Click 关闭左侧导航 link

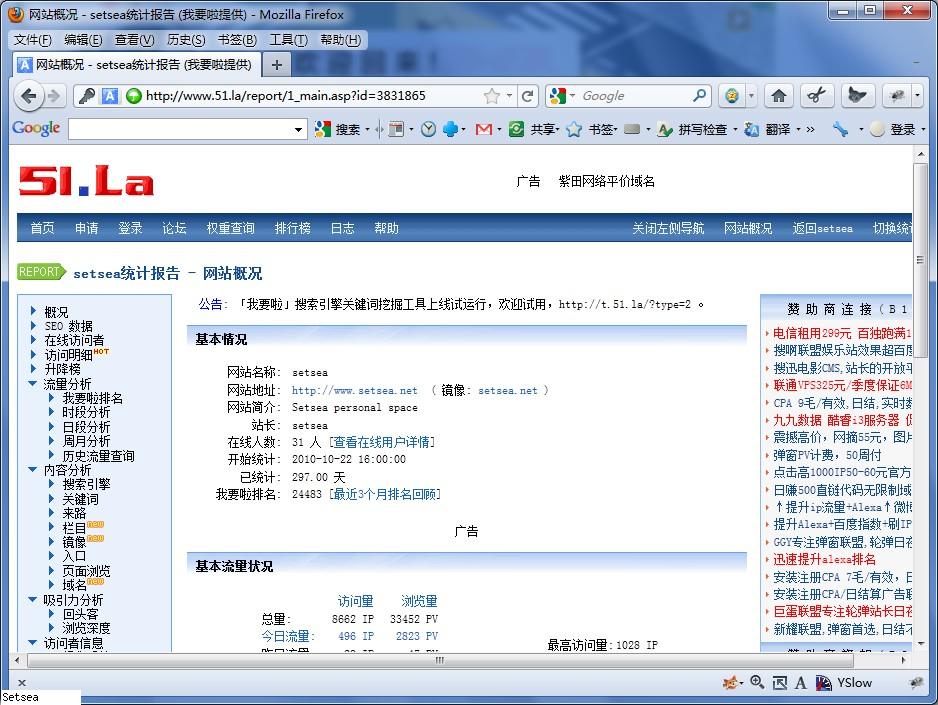pos(668,228)
